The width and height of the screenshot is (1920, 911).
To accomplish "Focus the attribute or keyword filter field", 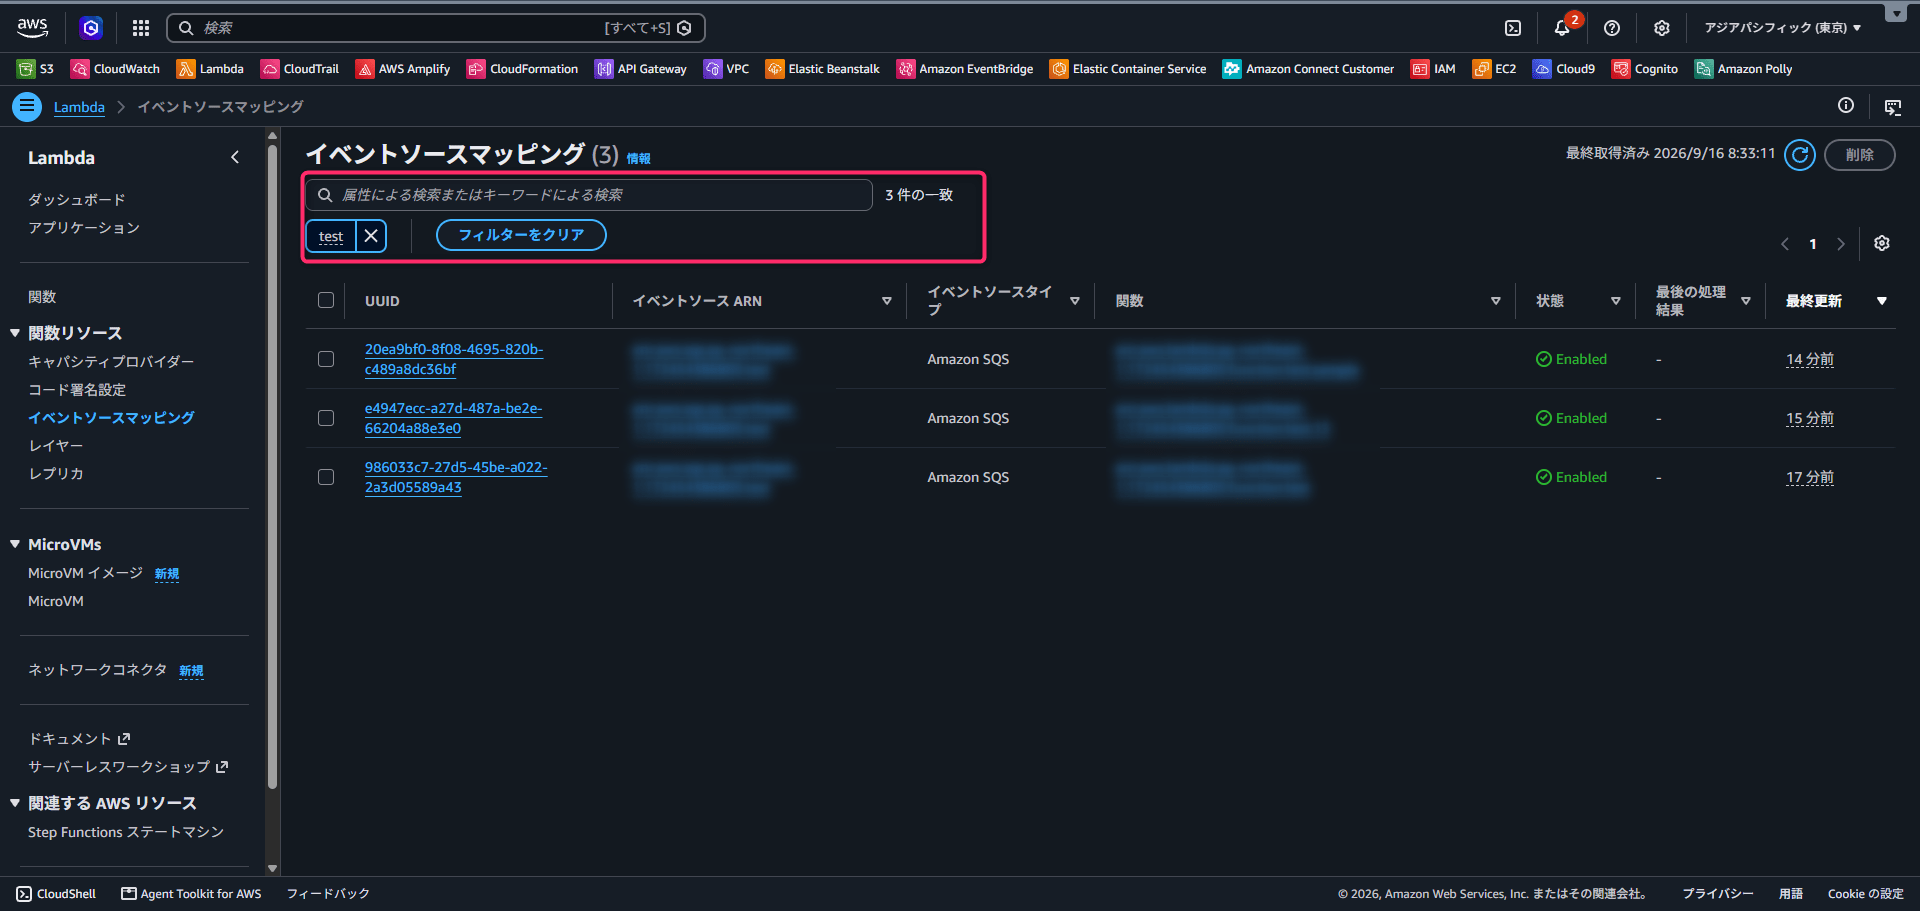I will pyautogui.click(x=589, y=195).
